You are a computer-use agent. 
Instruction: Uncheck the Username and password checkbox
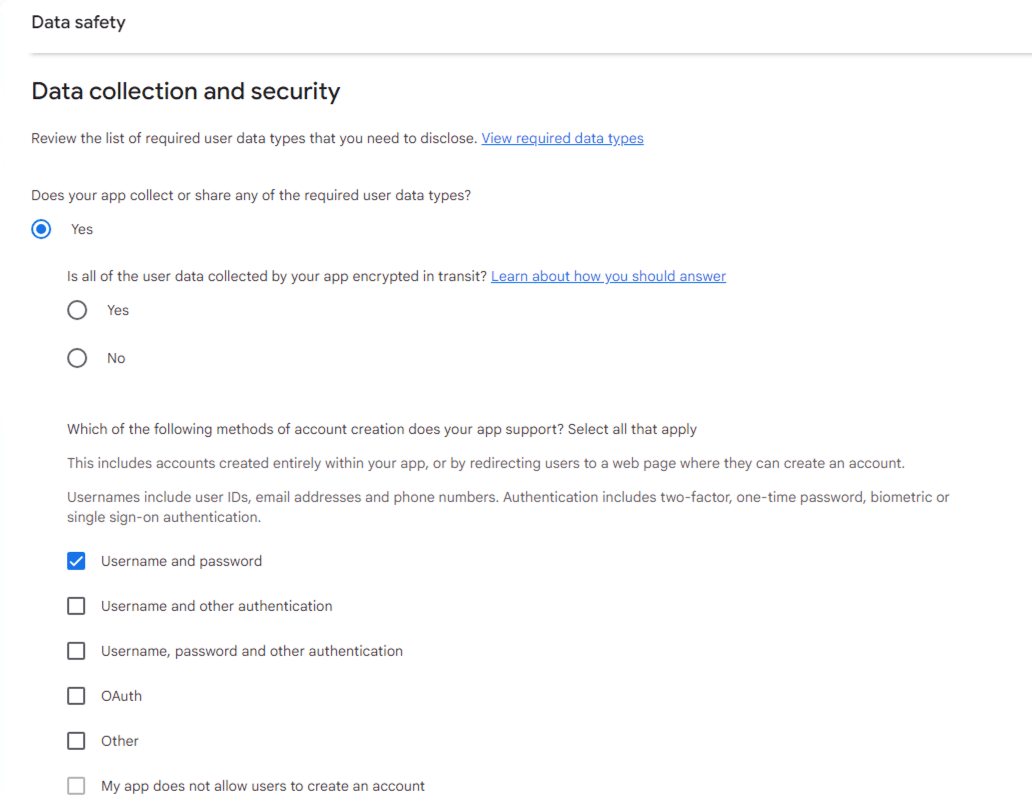click(76, 562)
